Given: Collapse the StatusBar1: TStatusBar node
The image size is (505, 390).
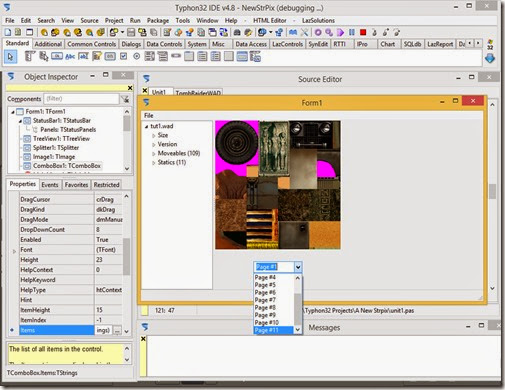Looking at the screenshot, I should click(20, 121).
